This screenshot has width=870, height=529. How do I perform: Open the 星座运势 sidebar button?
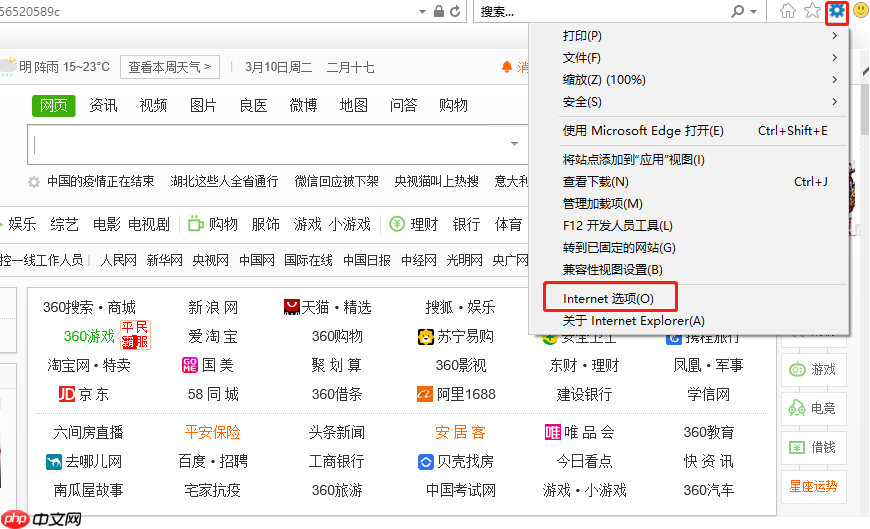tap(813, 487)
